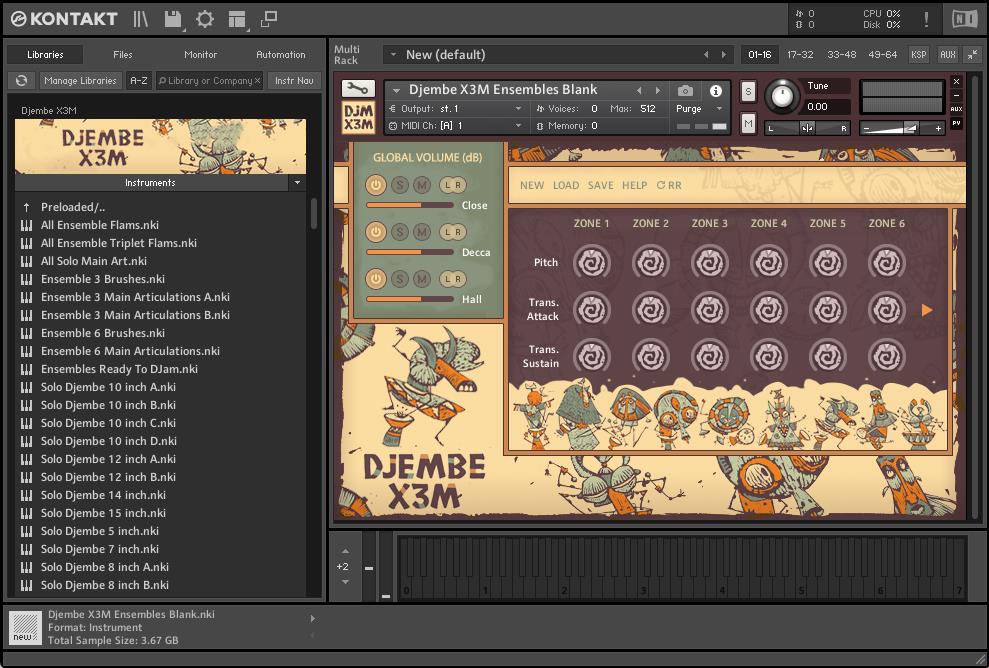The image size is (989, 668).
Task: Click the Close mic volume slider
Action: coord(410,205)
